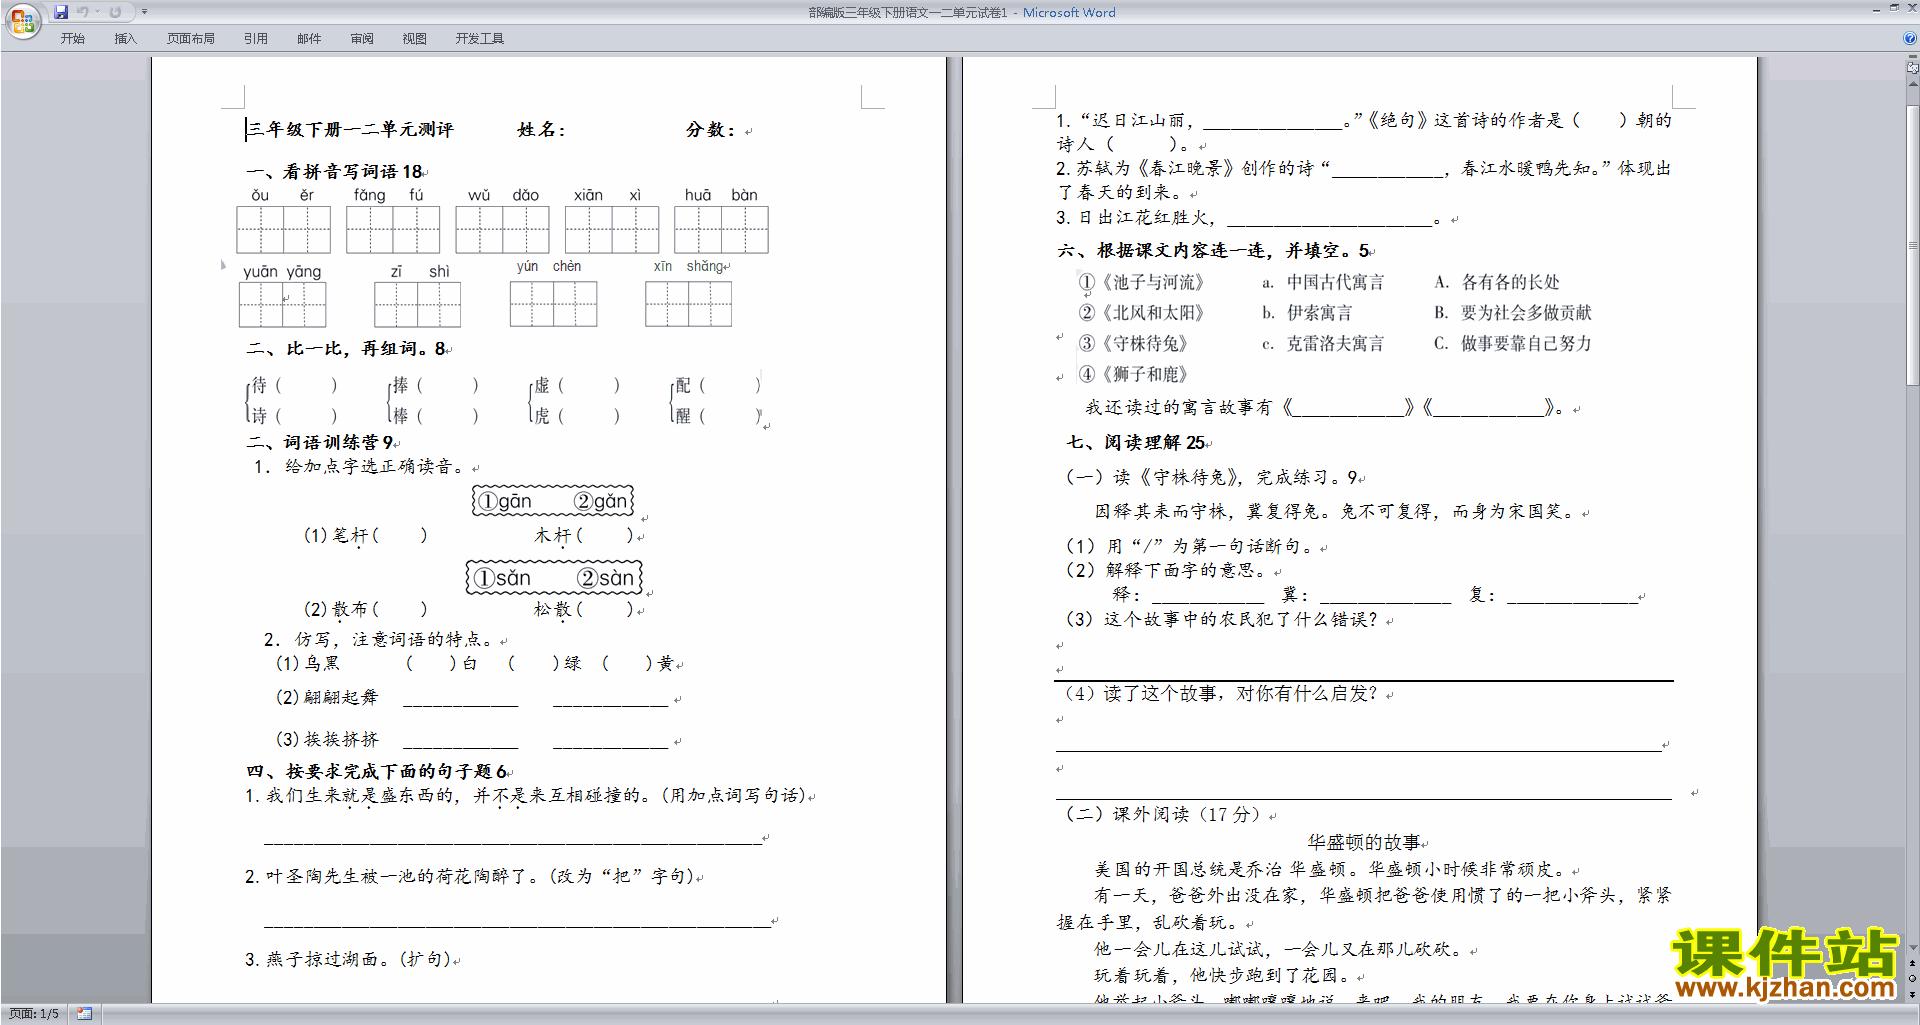Click the split window handle above scrollbar
This screenshot has height=1025, width=1920.
[x=1912, y=58]
